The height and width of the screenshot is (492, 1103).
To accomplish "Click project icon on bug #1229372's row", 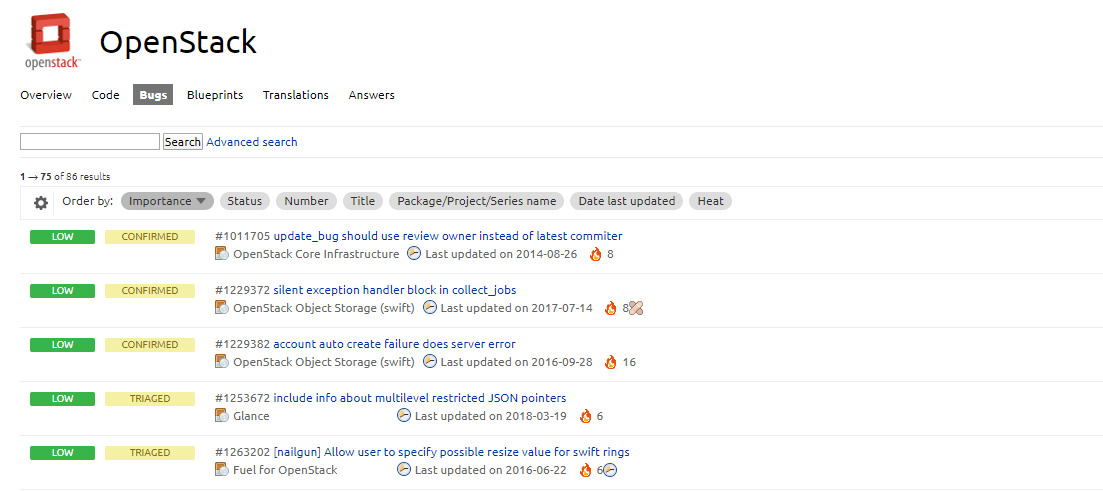I will (222, 308).
